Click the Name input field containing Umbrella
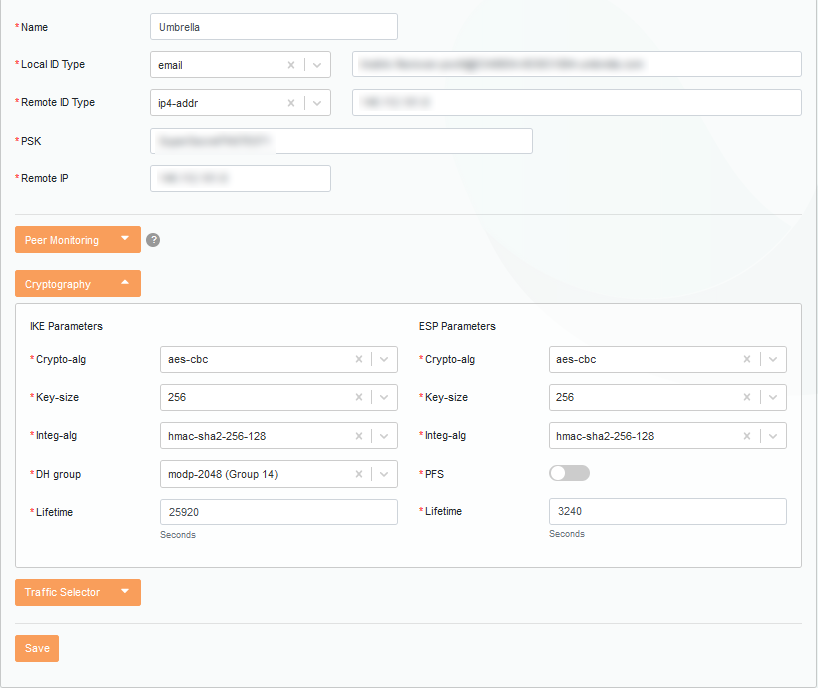The width and height of the screenshot is (818, 688). 273,27
